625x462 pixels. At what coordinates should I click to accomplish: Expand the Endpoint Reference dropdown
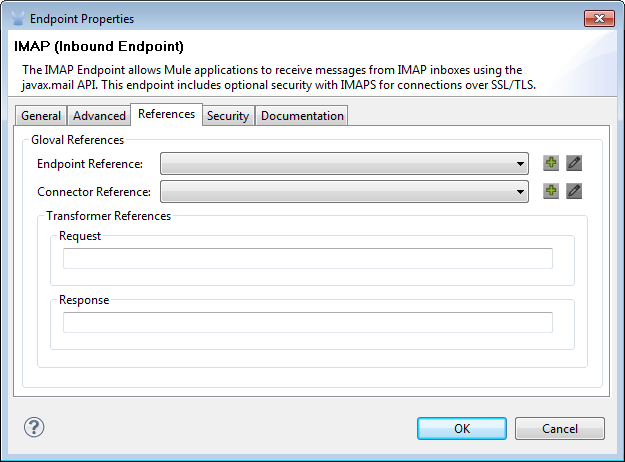(344, 164)
